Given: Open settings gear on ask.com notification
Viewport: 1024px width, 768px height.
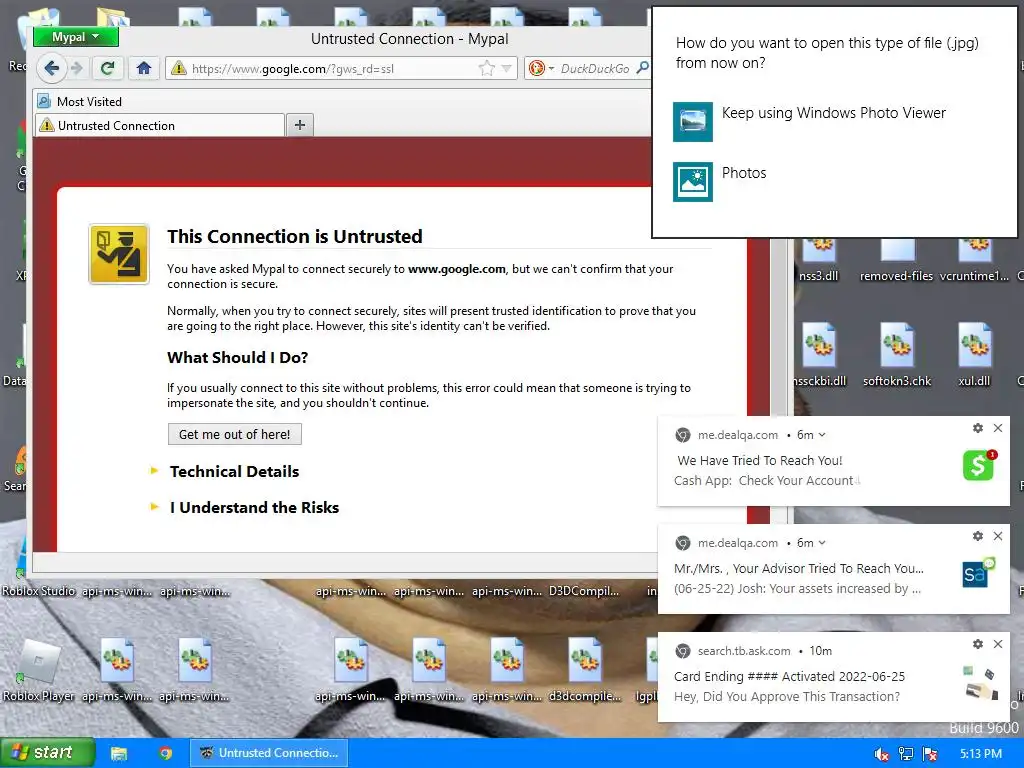Looking at the screenshot, I should pos(978,644).
